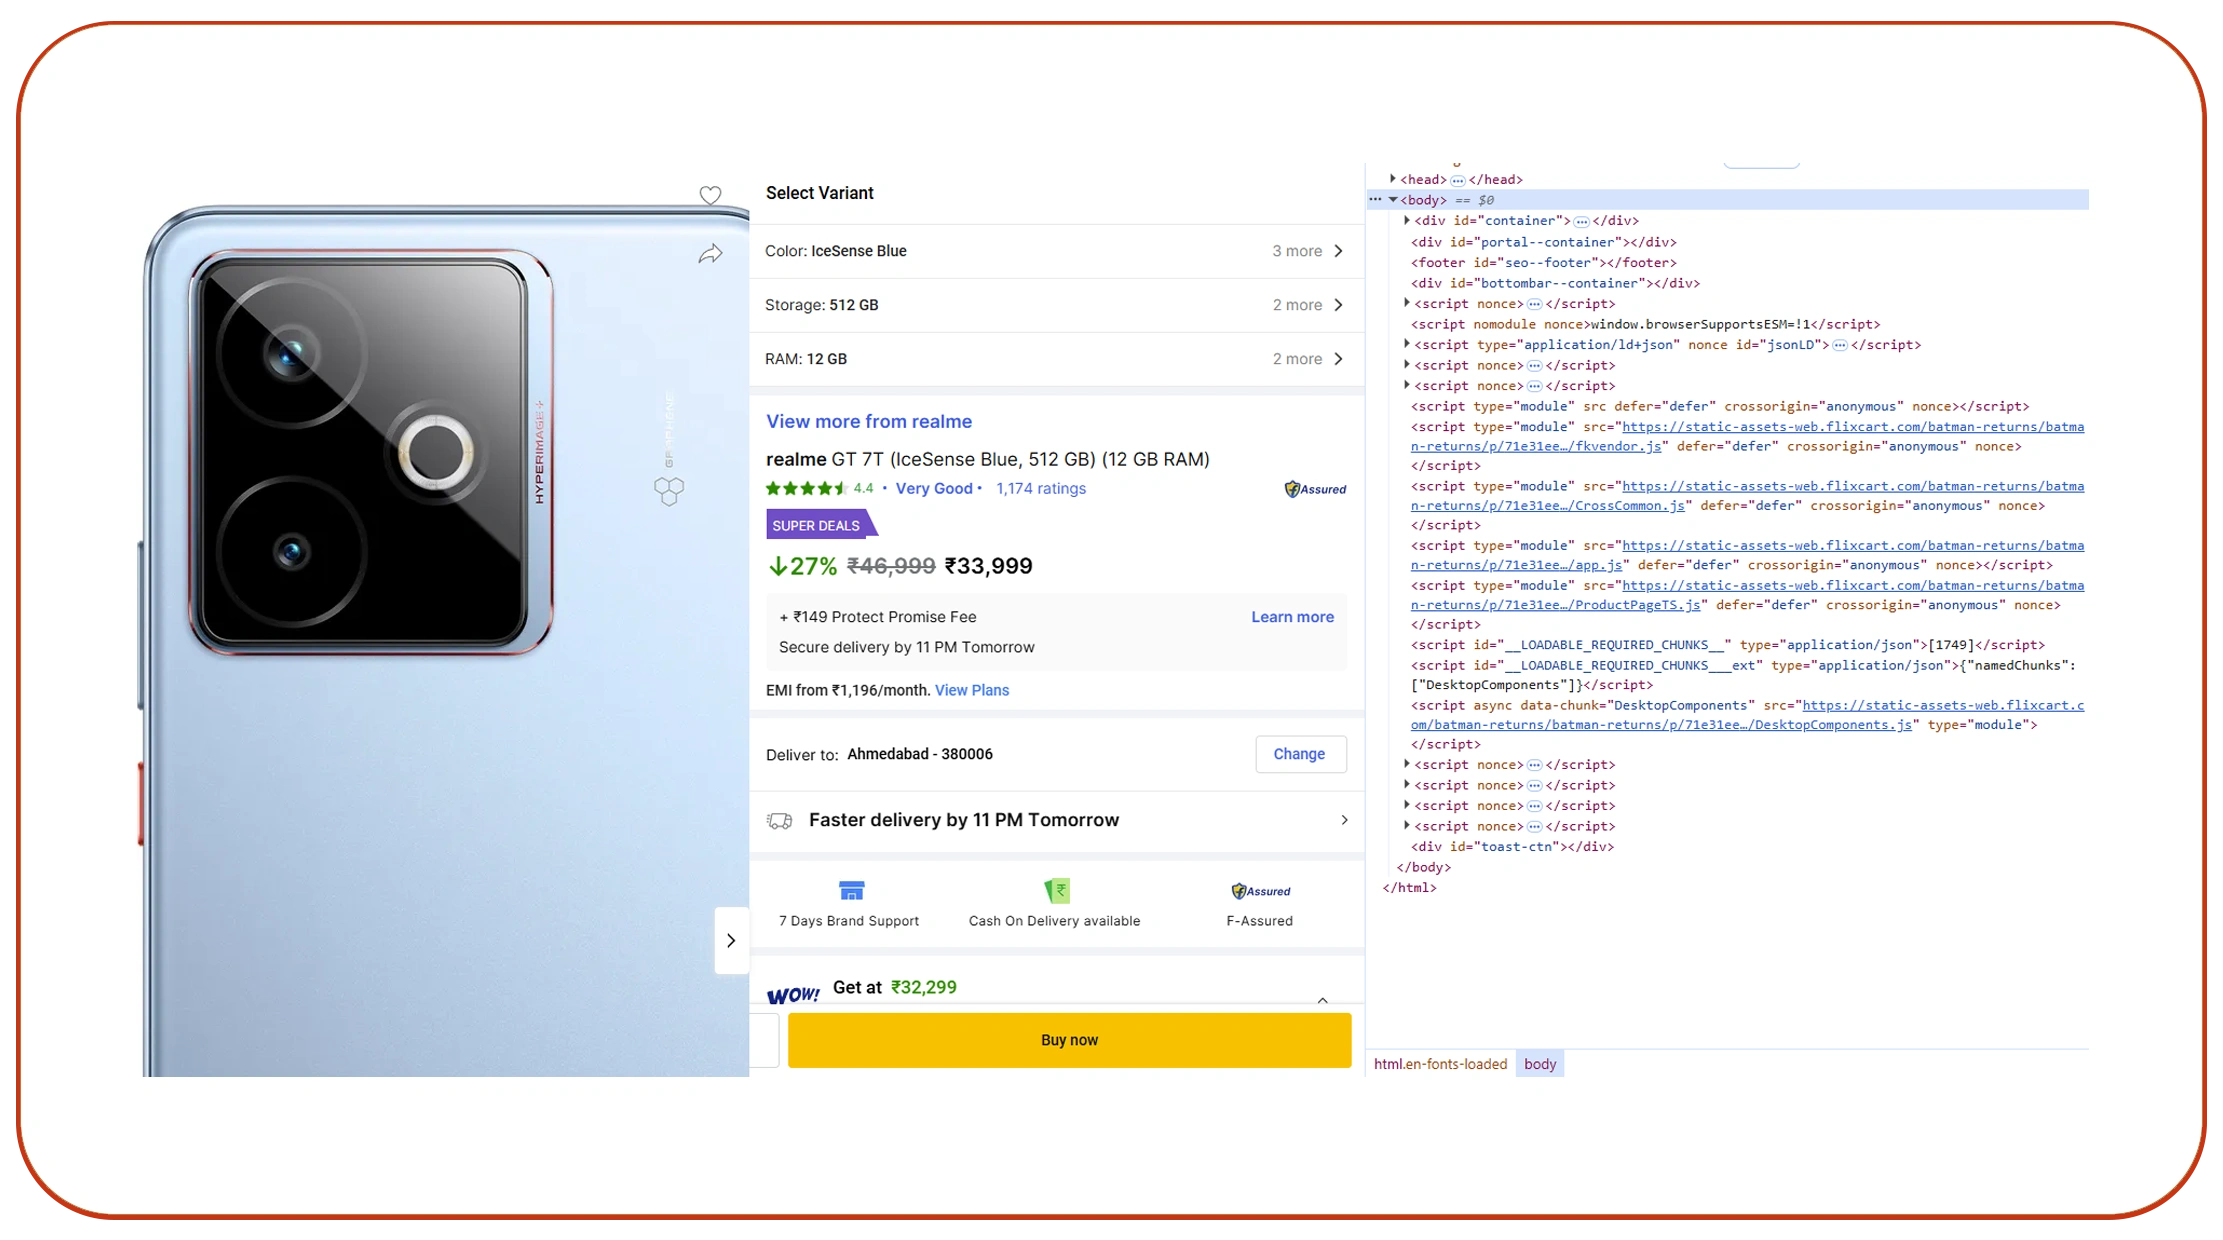2223x1240 pixels.
Task: Add the phone to wishlist with heart icon
Action: [710, 195]
